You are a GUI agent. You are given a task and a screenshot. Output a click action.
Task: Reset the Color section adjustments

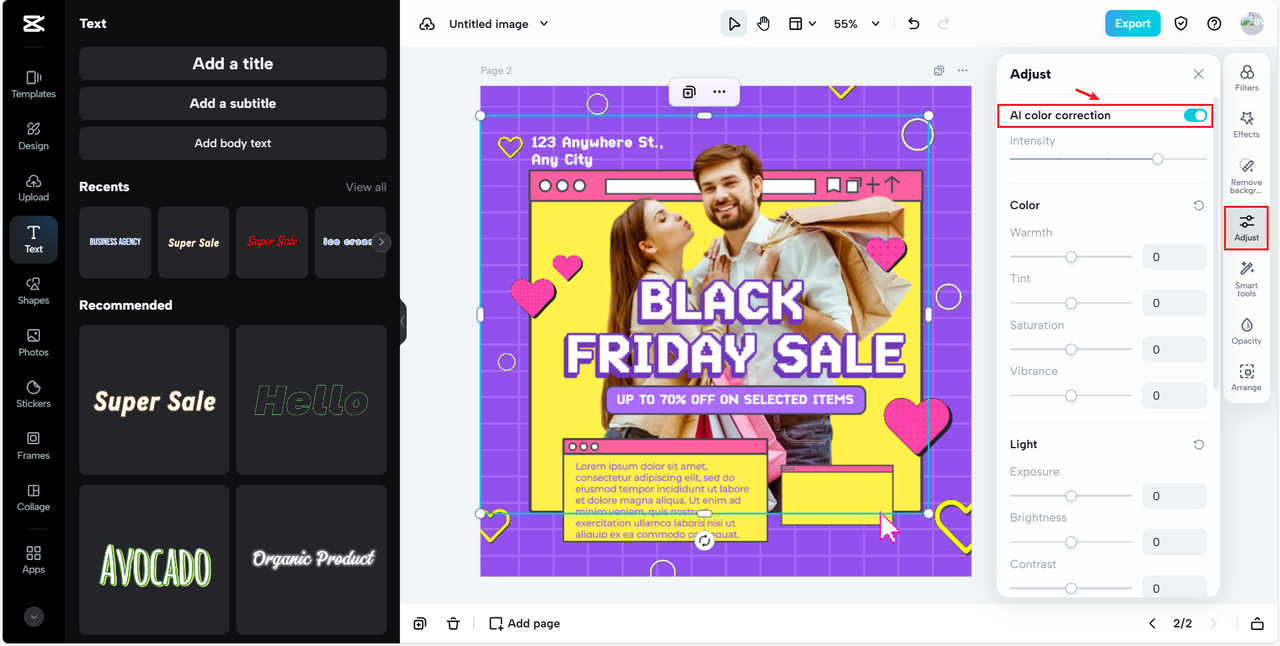[x=1198, y=205]
